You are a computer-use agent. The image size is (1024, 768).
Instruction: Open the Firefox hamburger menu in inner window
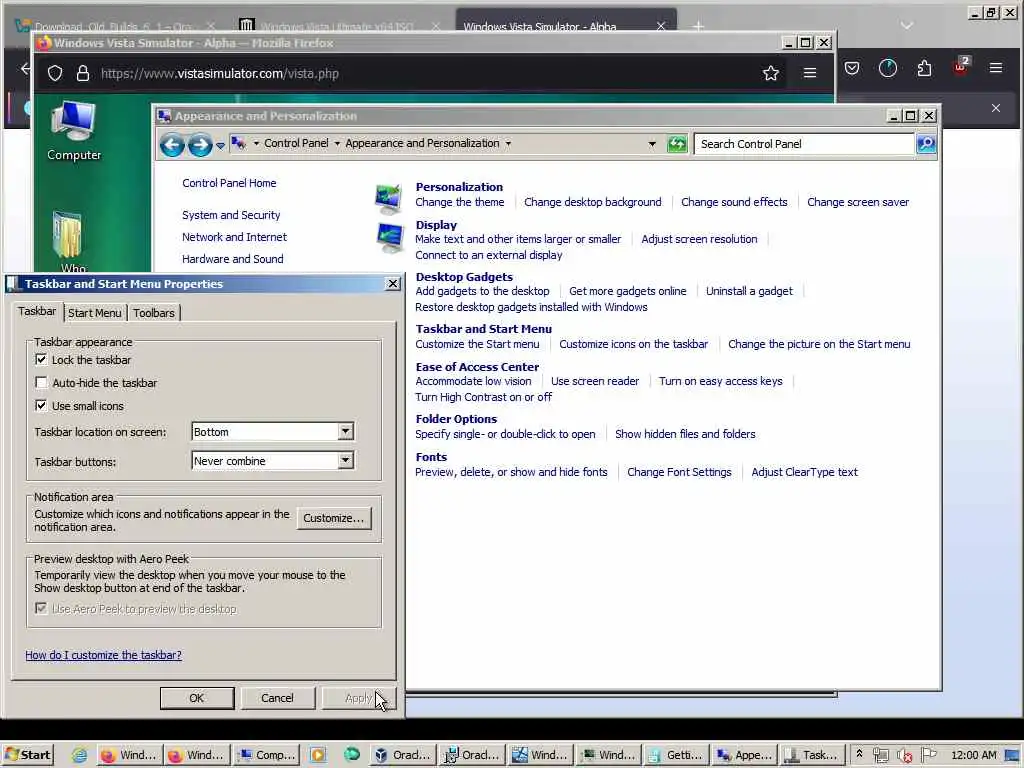810,73
